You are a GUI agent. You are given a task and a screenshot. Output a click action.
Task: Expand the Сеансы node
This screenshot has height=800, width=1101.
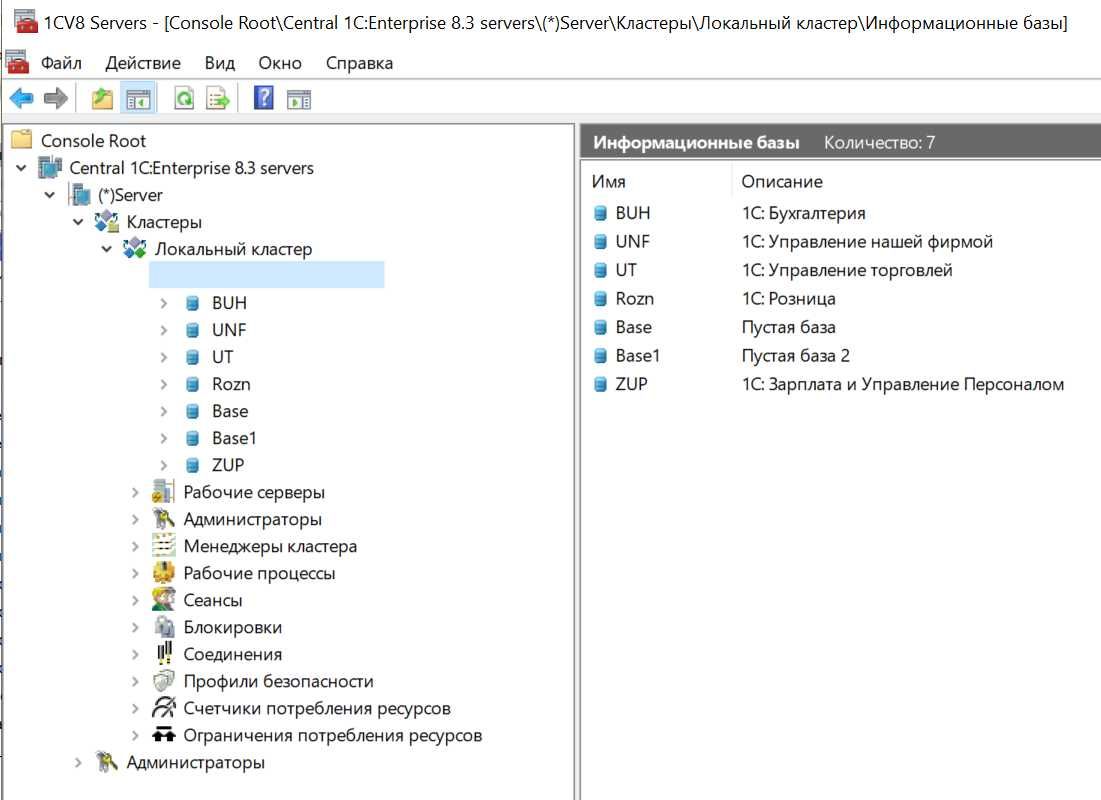[x=135, y=601]
